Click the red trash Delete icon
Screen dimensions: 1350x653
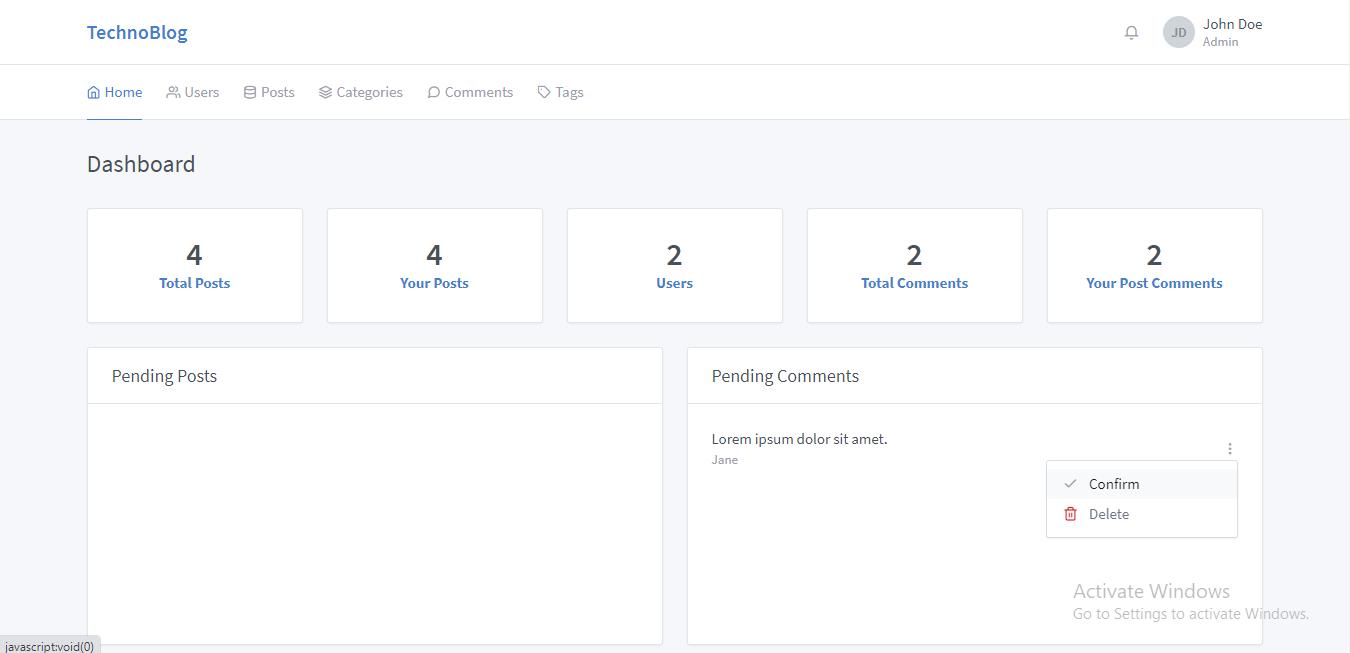(1070, 514)
